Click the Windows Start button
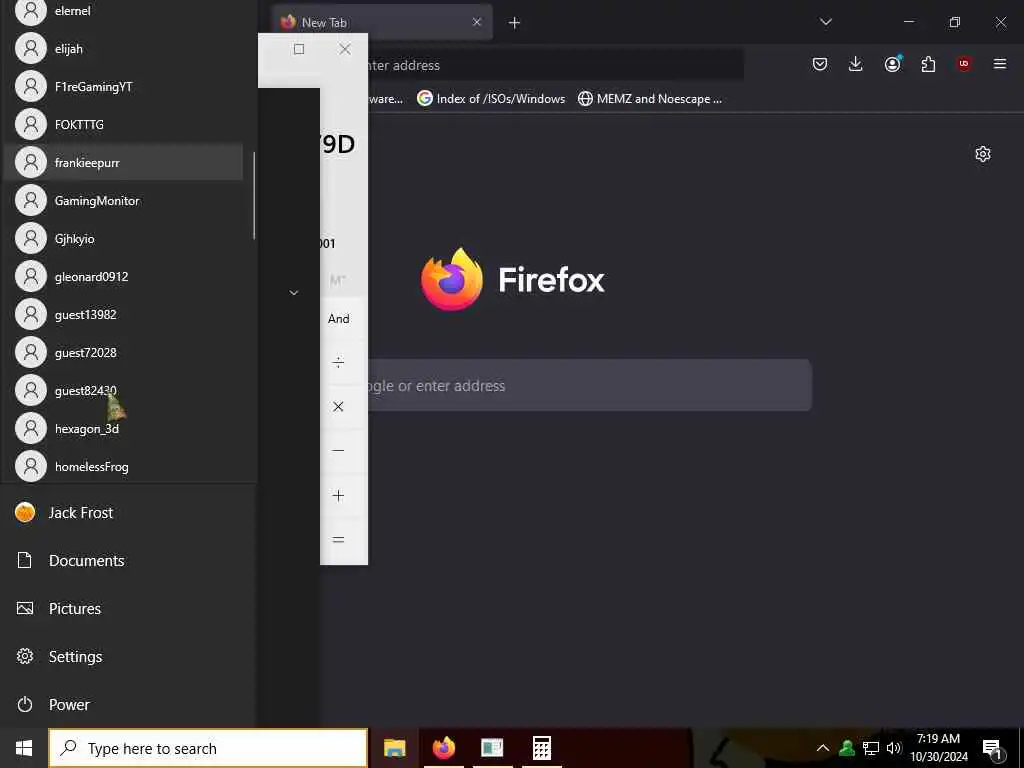Screen dimensions: 1024x768 [24, 748]
